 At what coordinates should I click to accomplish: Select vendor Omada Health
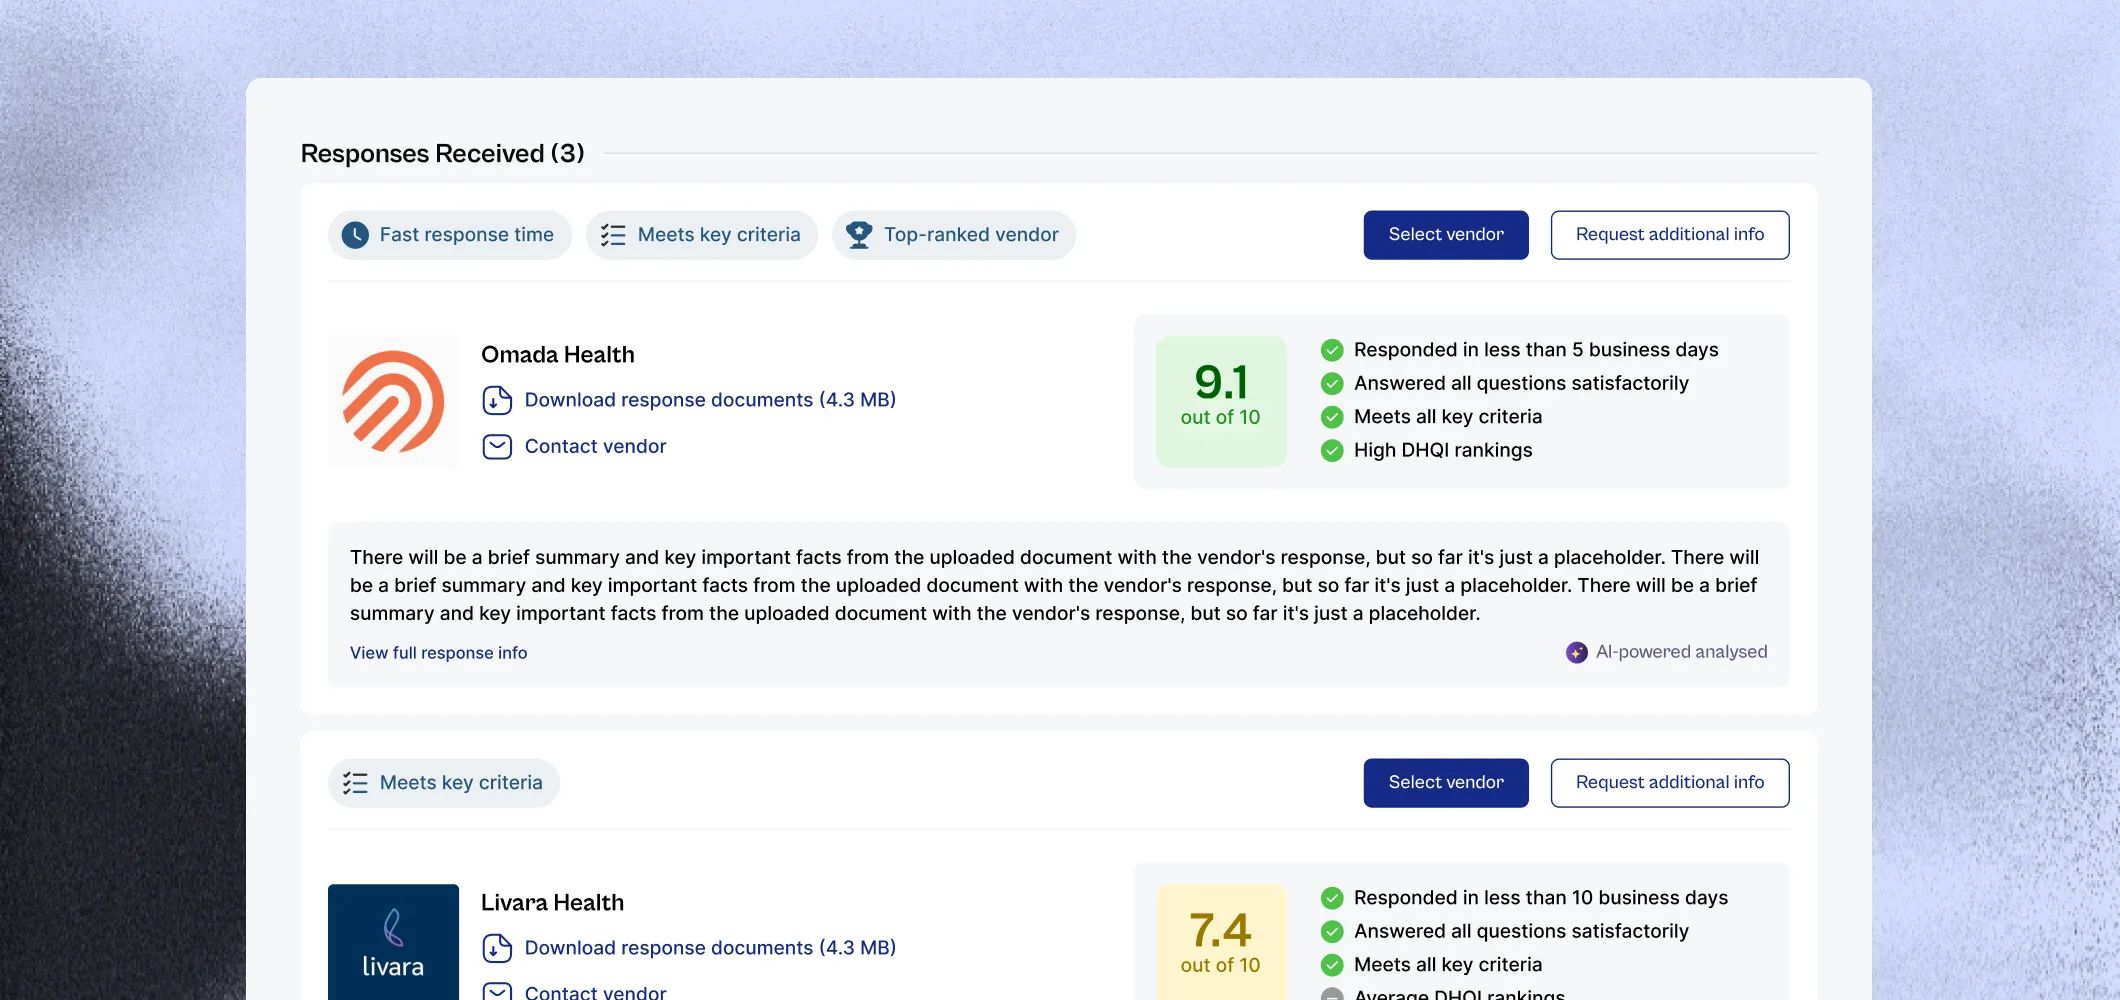pyautogui.click(x=1446, y=235)
